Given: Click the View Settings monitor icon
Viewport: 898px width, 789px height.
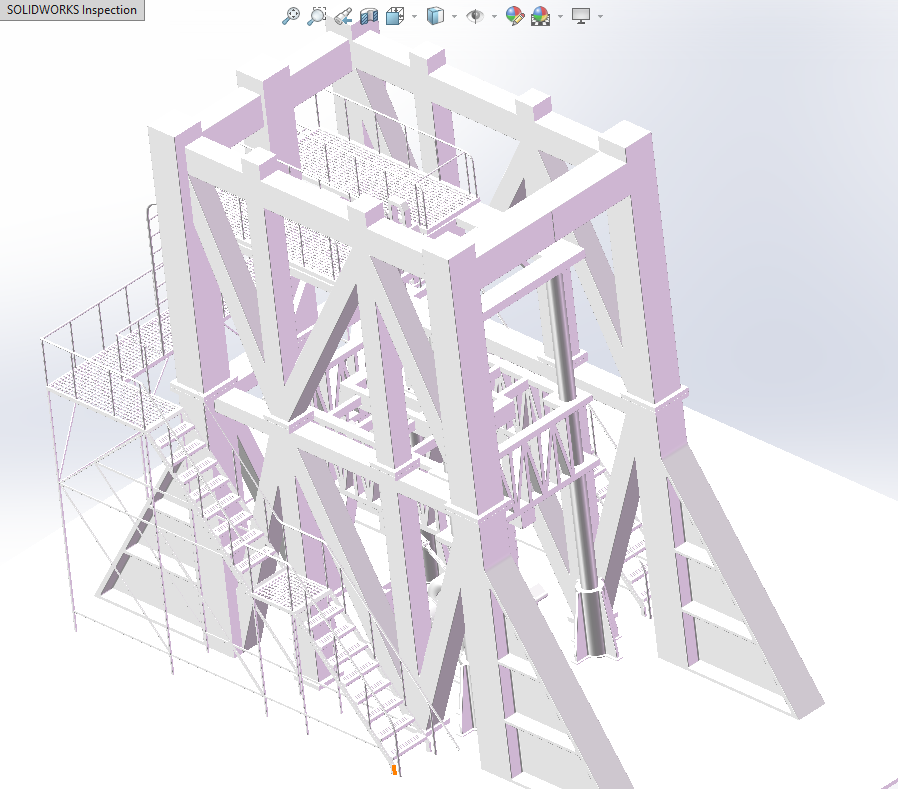Looking at the screenshot, I should tap(581, 16).
